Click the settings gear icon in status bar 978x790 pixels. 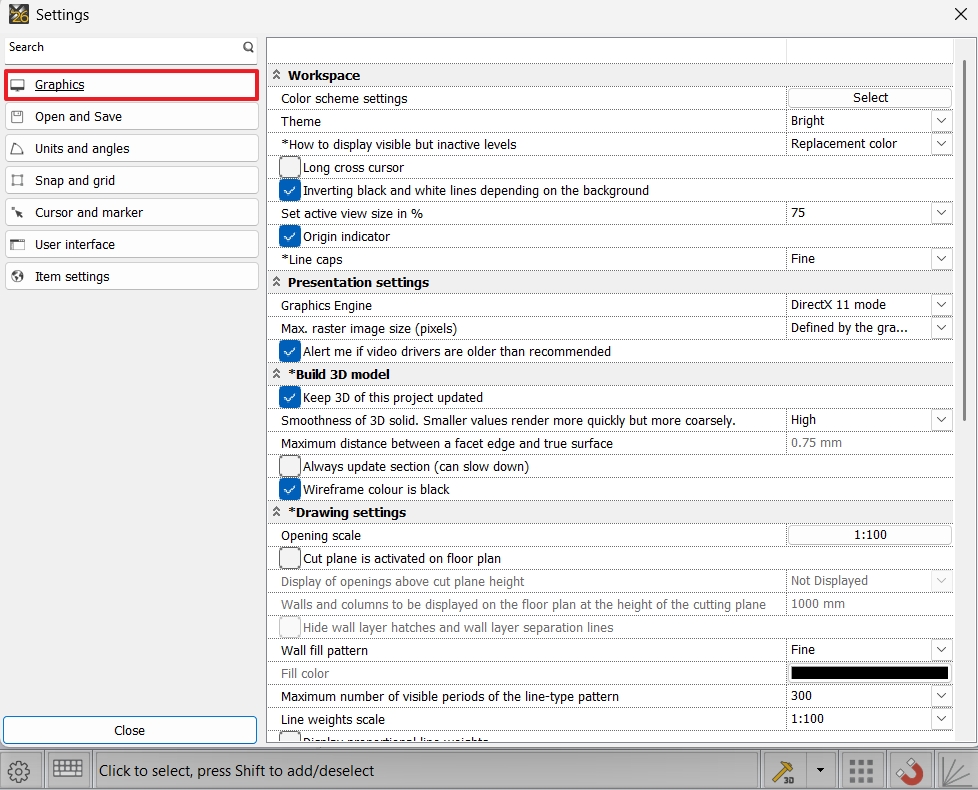[17, 770]
